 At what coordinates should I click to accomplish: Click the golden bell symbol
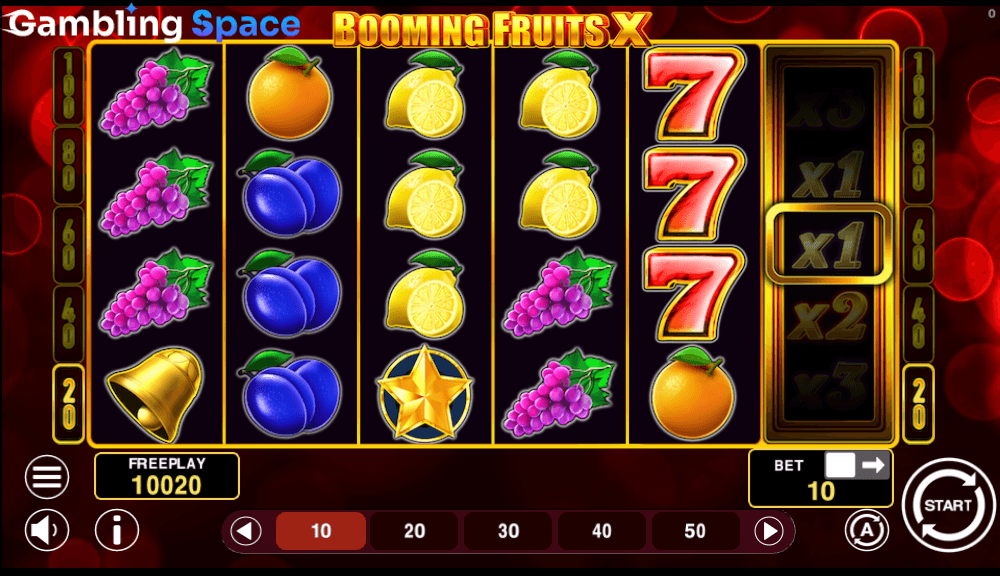coord(156,394)
